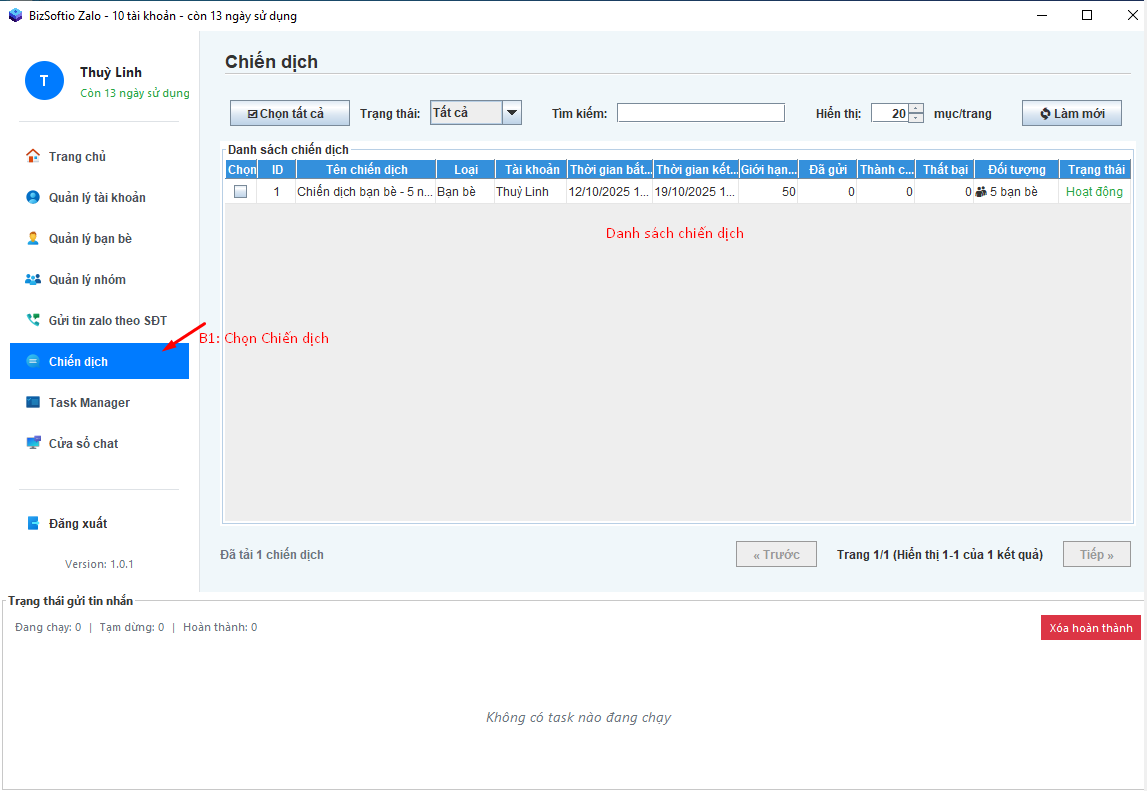Increase the Hiển thị items-per-page stepper
Viewport: 1147px width, 791px height.
[x=915, y=108]
